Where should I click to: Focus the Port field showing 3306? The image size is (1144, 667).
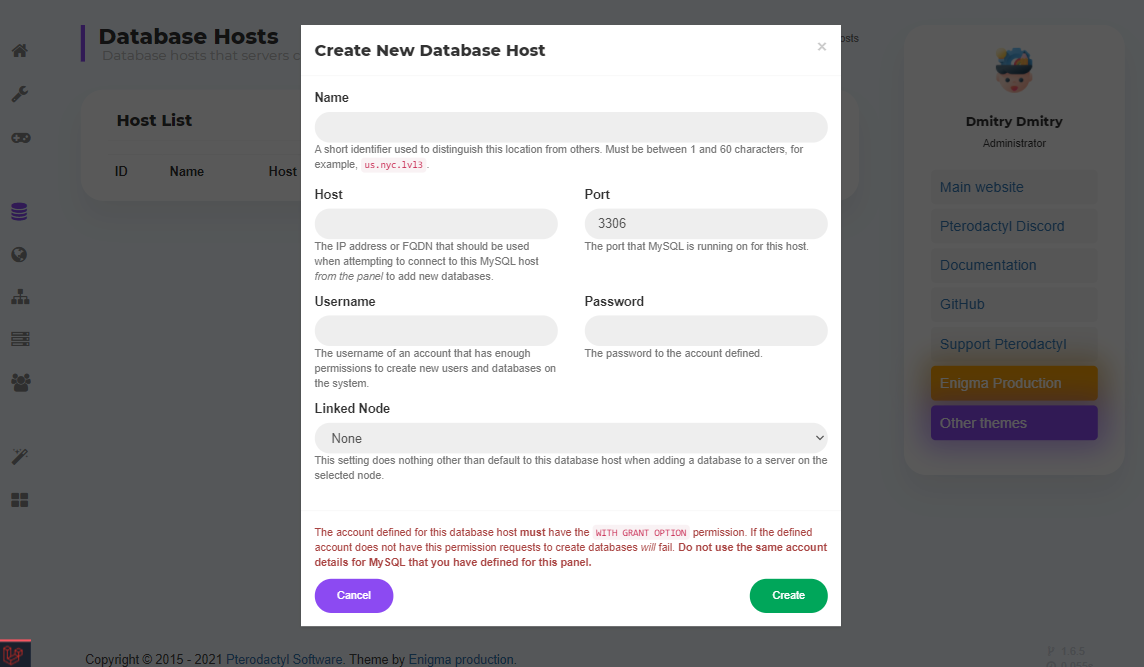[706, 224]
